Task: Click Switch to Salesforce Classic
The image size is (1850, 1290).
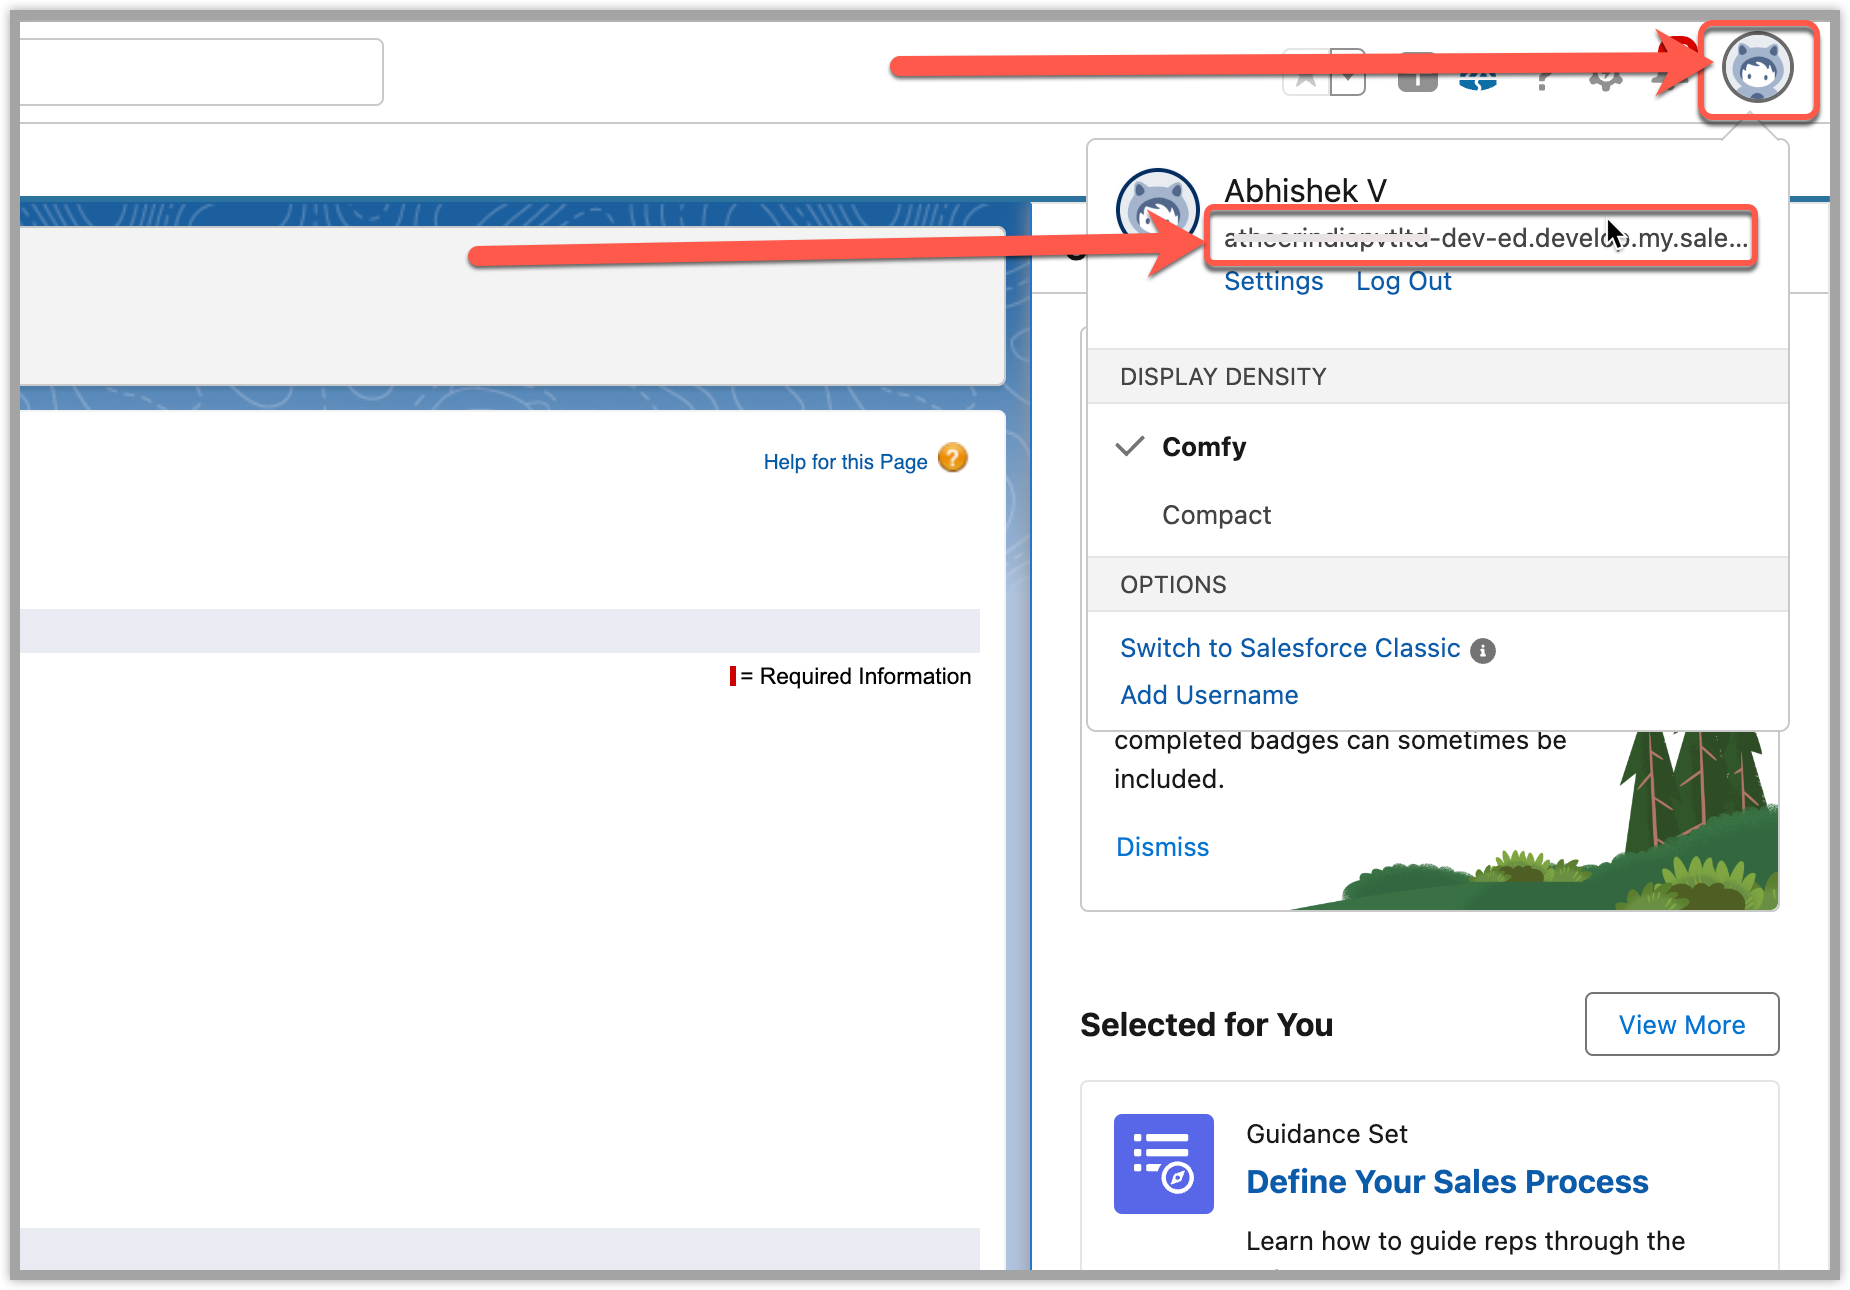Action: [1289, 648]
